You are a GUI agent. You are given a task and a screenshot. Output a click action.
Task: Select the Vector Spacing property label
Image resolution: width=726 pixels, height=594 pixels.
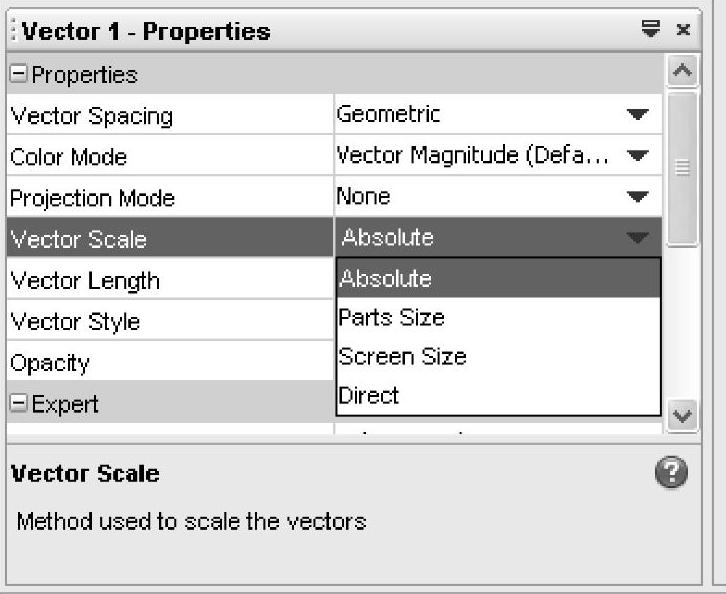92,116
